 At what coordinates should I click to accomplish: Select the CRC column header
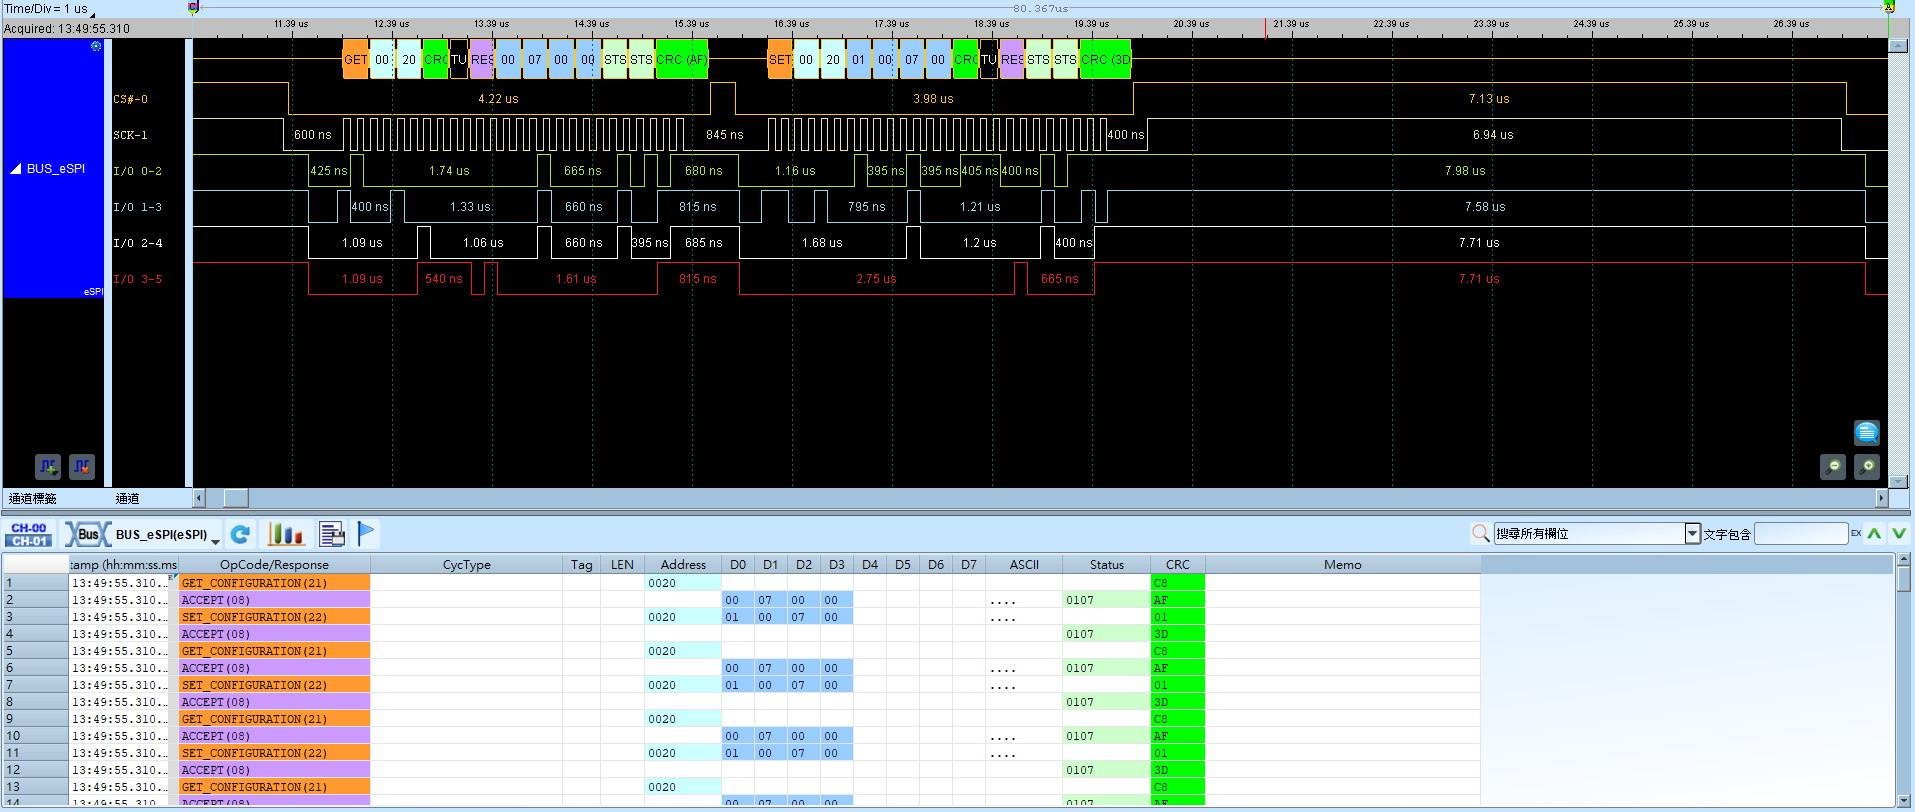point(1178,565)
